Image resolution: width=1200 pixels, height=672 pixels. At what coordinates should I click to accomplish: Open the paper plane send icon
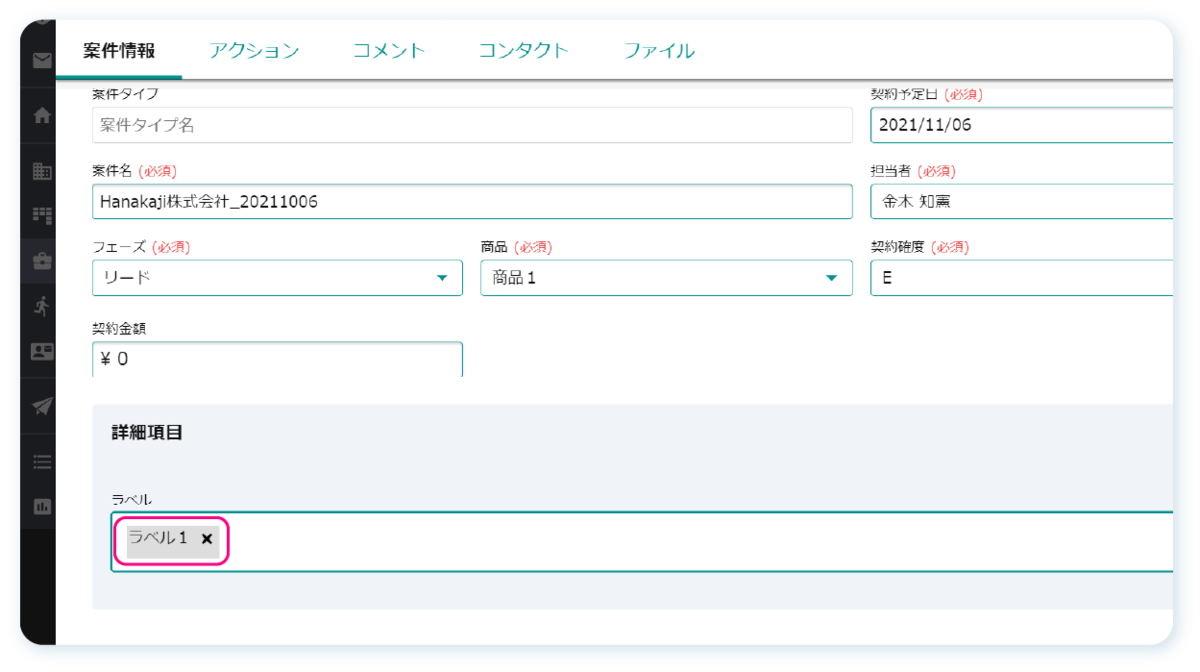42,406
